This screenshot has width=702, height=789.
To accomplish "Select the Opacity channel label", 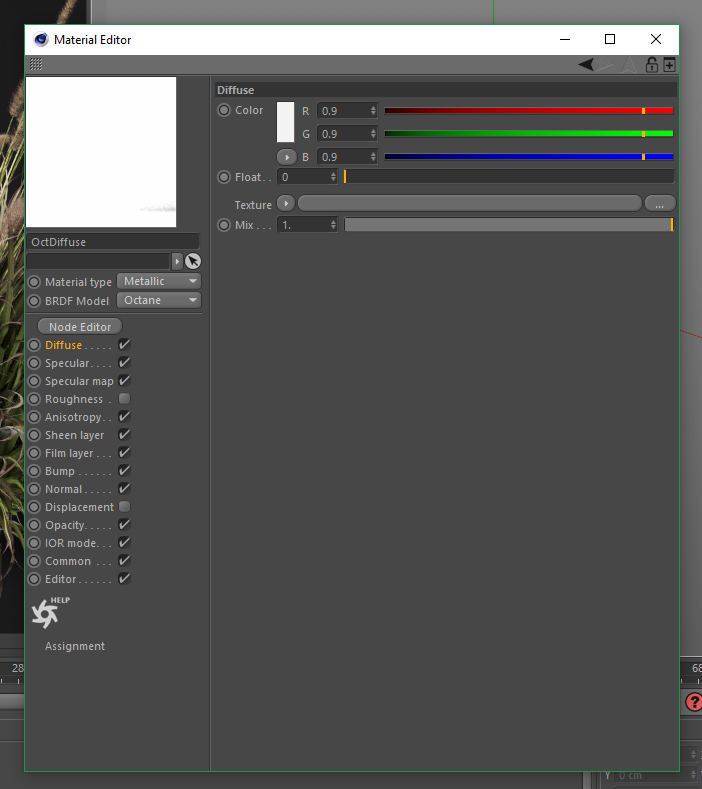I will click(64, 525).
